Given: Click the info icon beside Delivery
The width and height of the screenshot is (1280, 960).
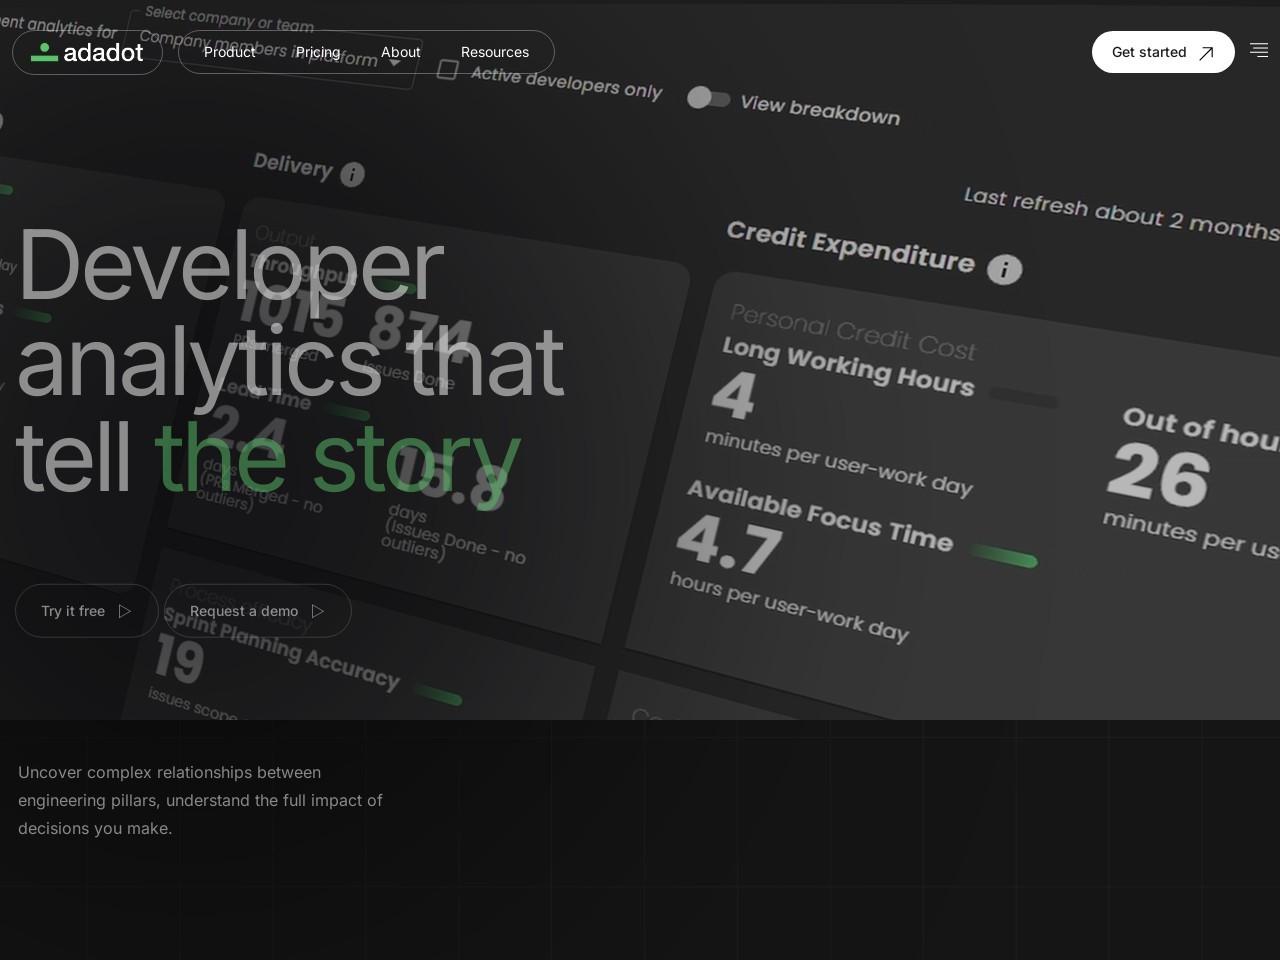Looking at the screenshot, I should [x=352, y=174].
